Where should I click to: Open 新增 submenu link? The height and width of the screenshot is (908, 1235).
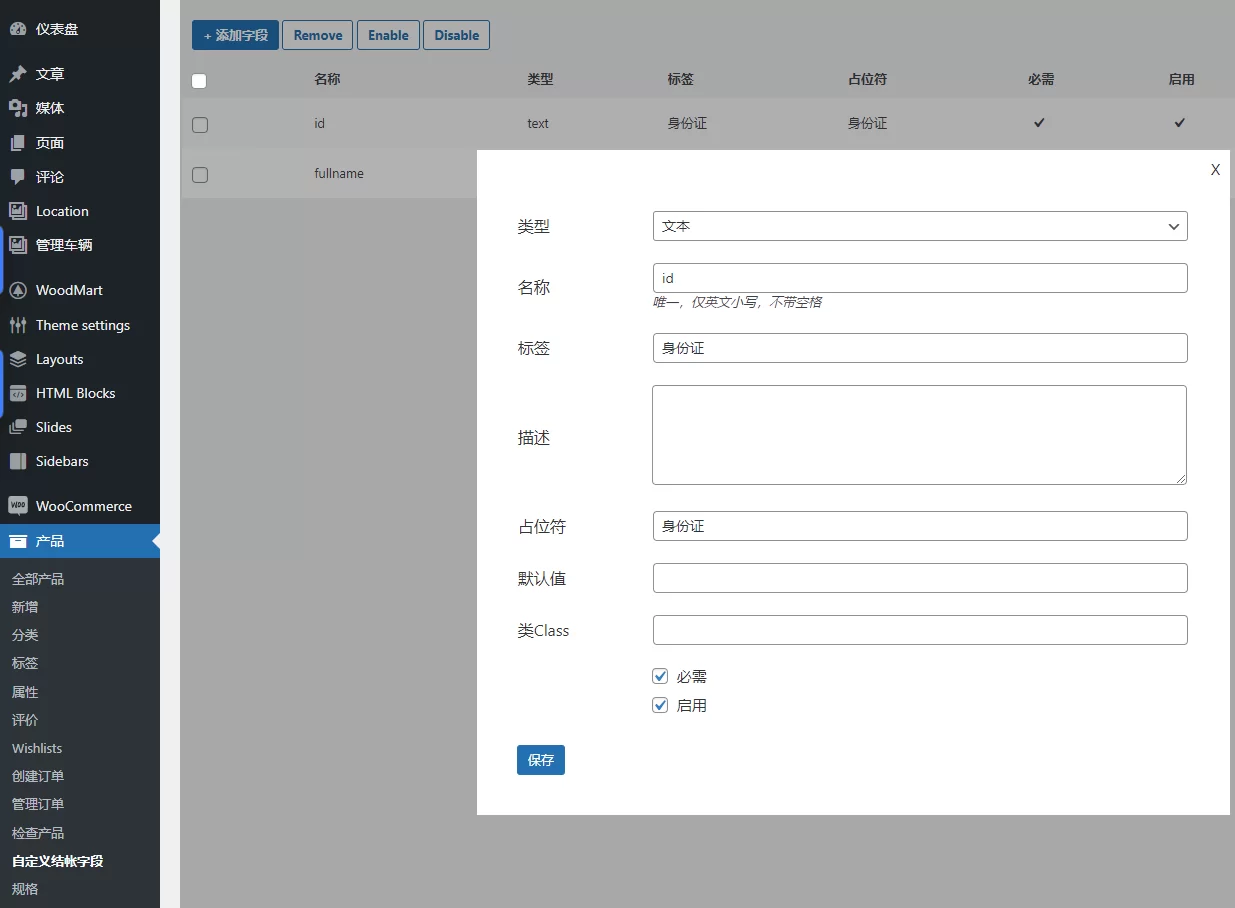[x=25, y=607]
